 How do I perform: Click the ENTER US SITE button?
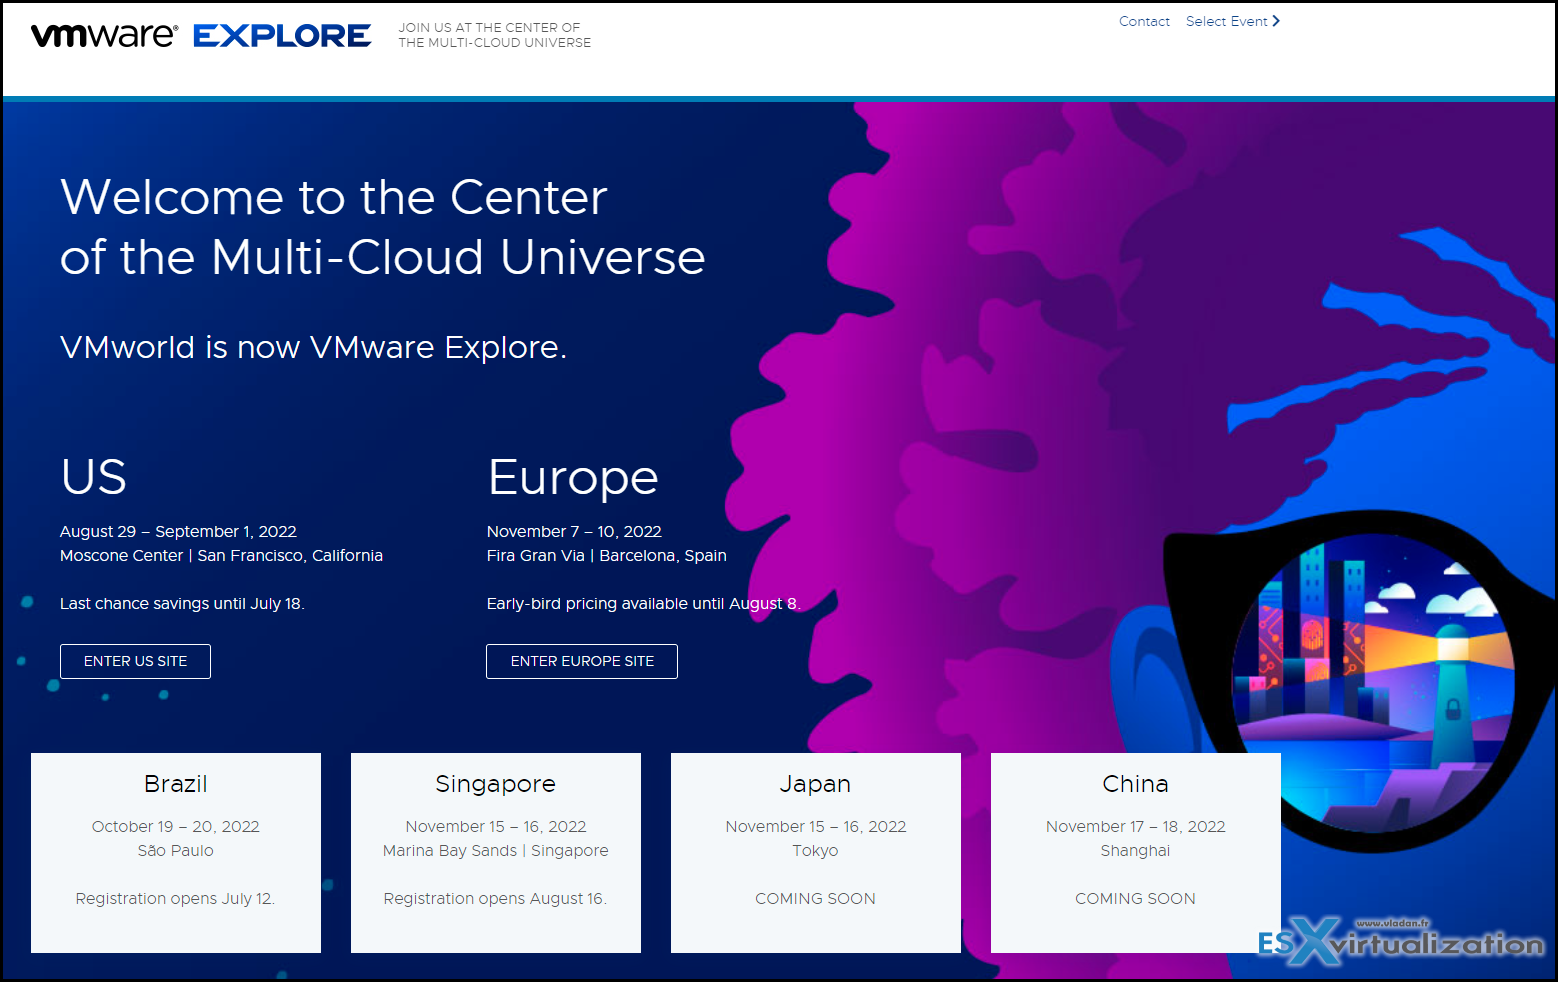tap(135, 661)
